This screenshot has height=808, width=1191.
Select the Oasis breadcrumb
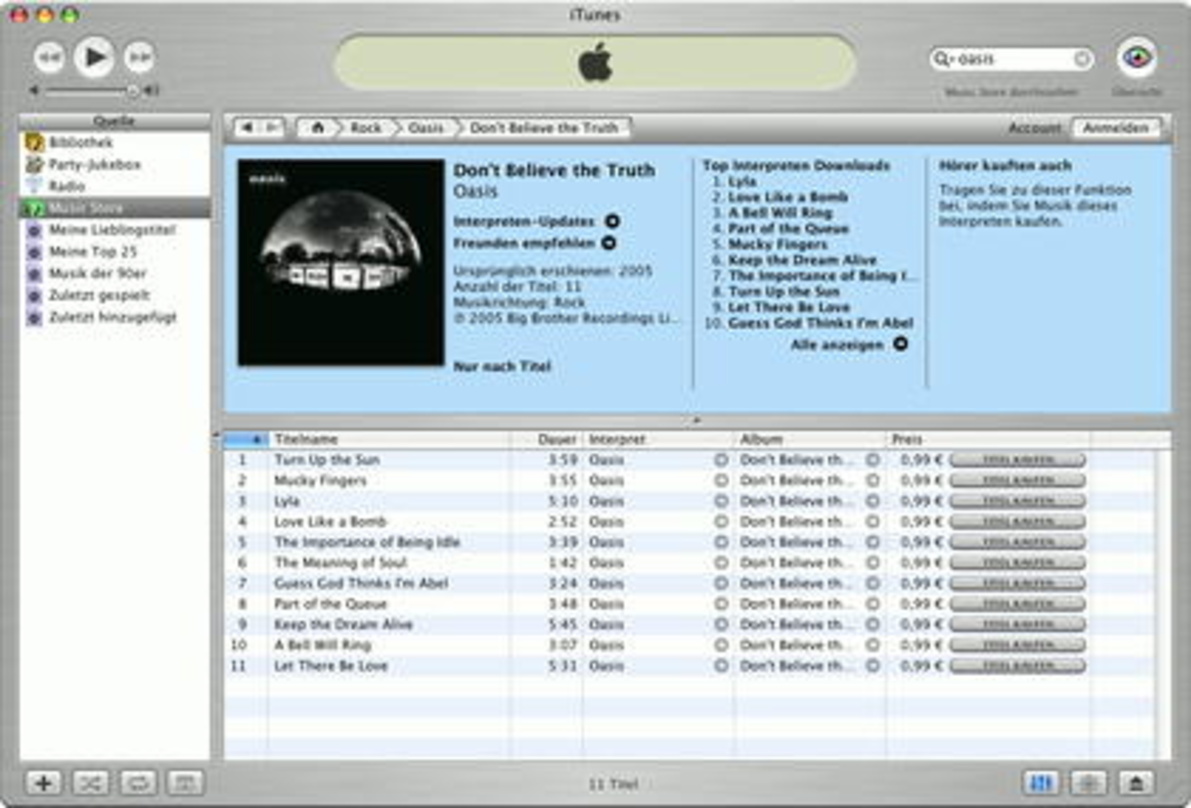[x=425, y=128]
